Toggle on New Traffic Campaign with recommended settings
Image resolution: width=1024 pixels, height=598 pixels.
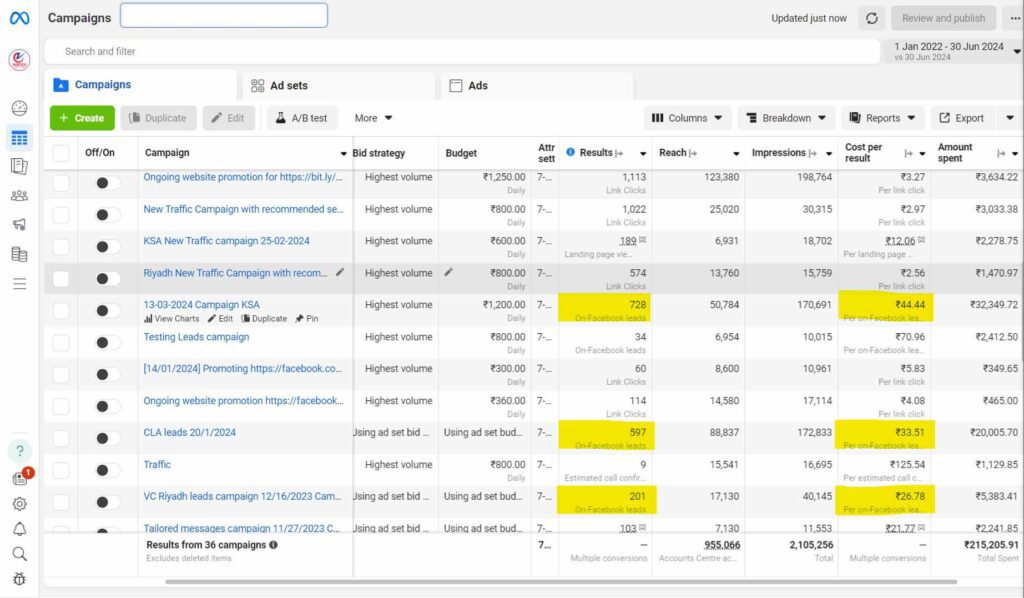coord(108,215)
